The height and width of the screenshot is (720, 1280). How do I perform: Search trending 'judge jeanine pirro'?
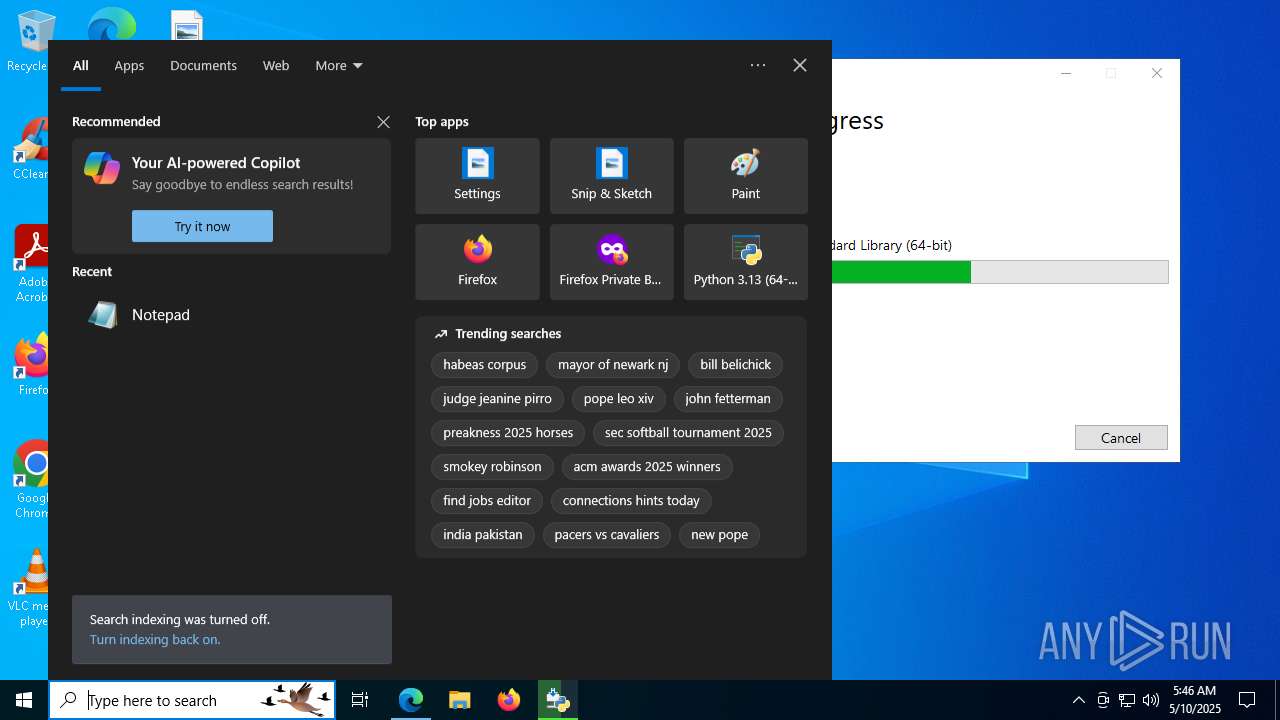click(497, 399)
